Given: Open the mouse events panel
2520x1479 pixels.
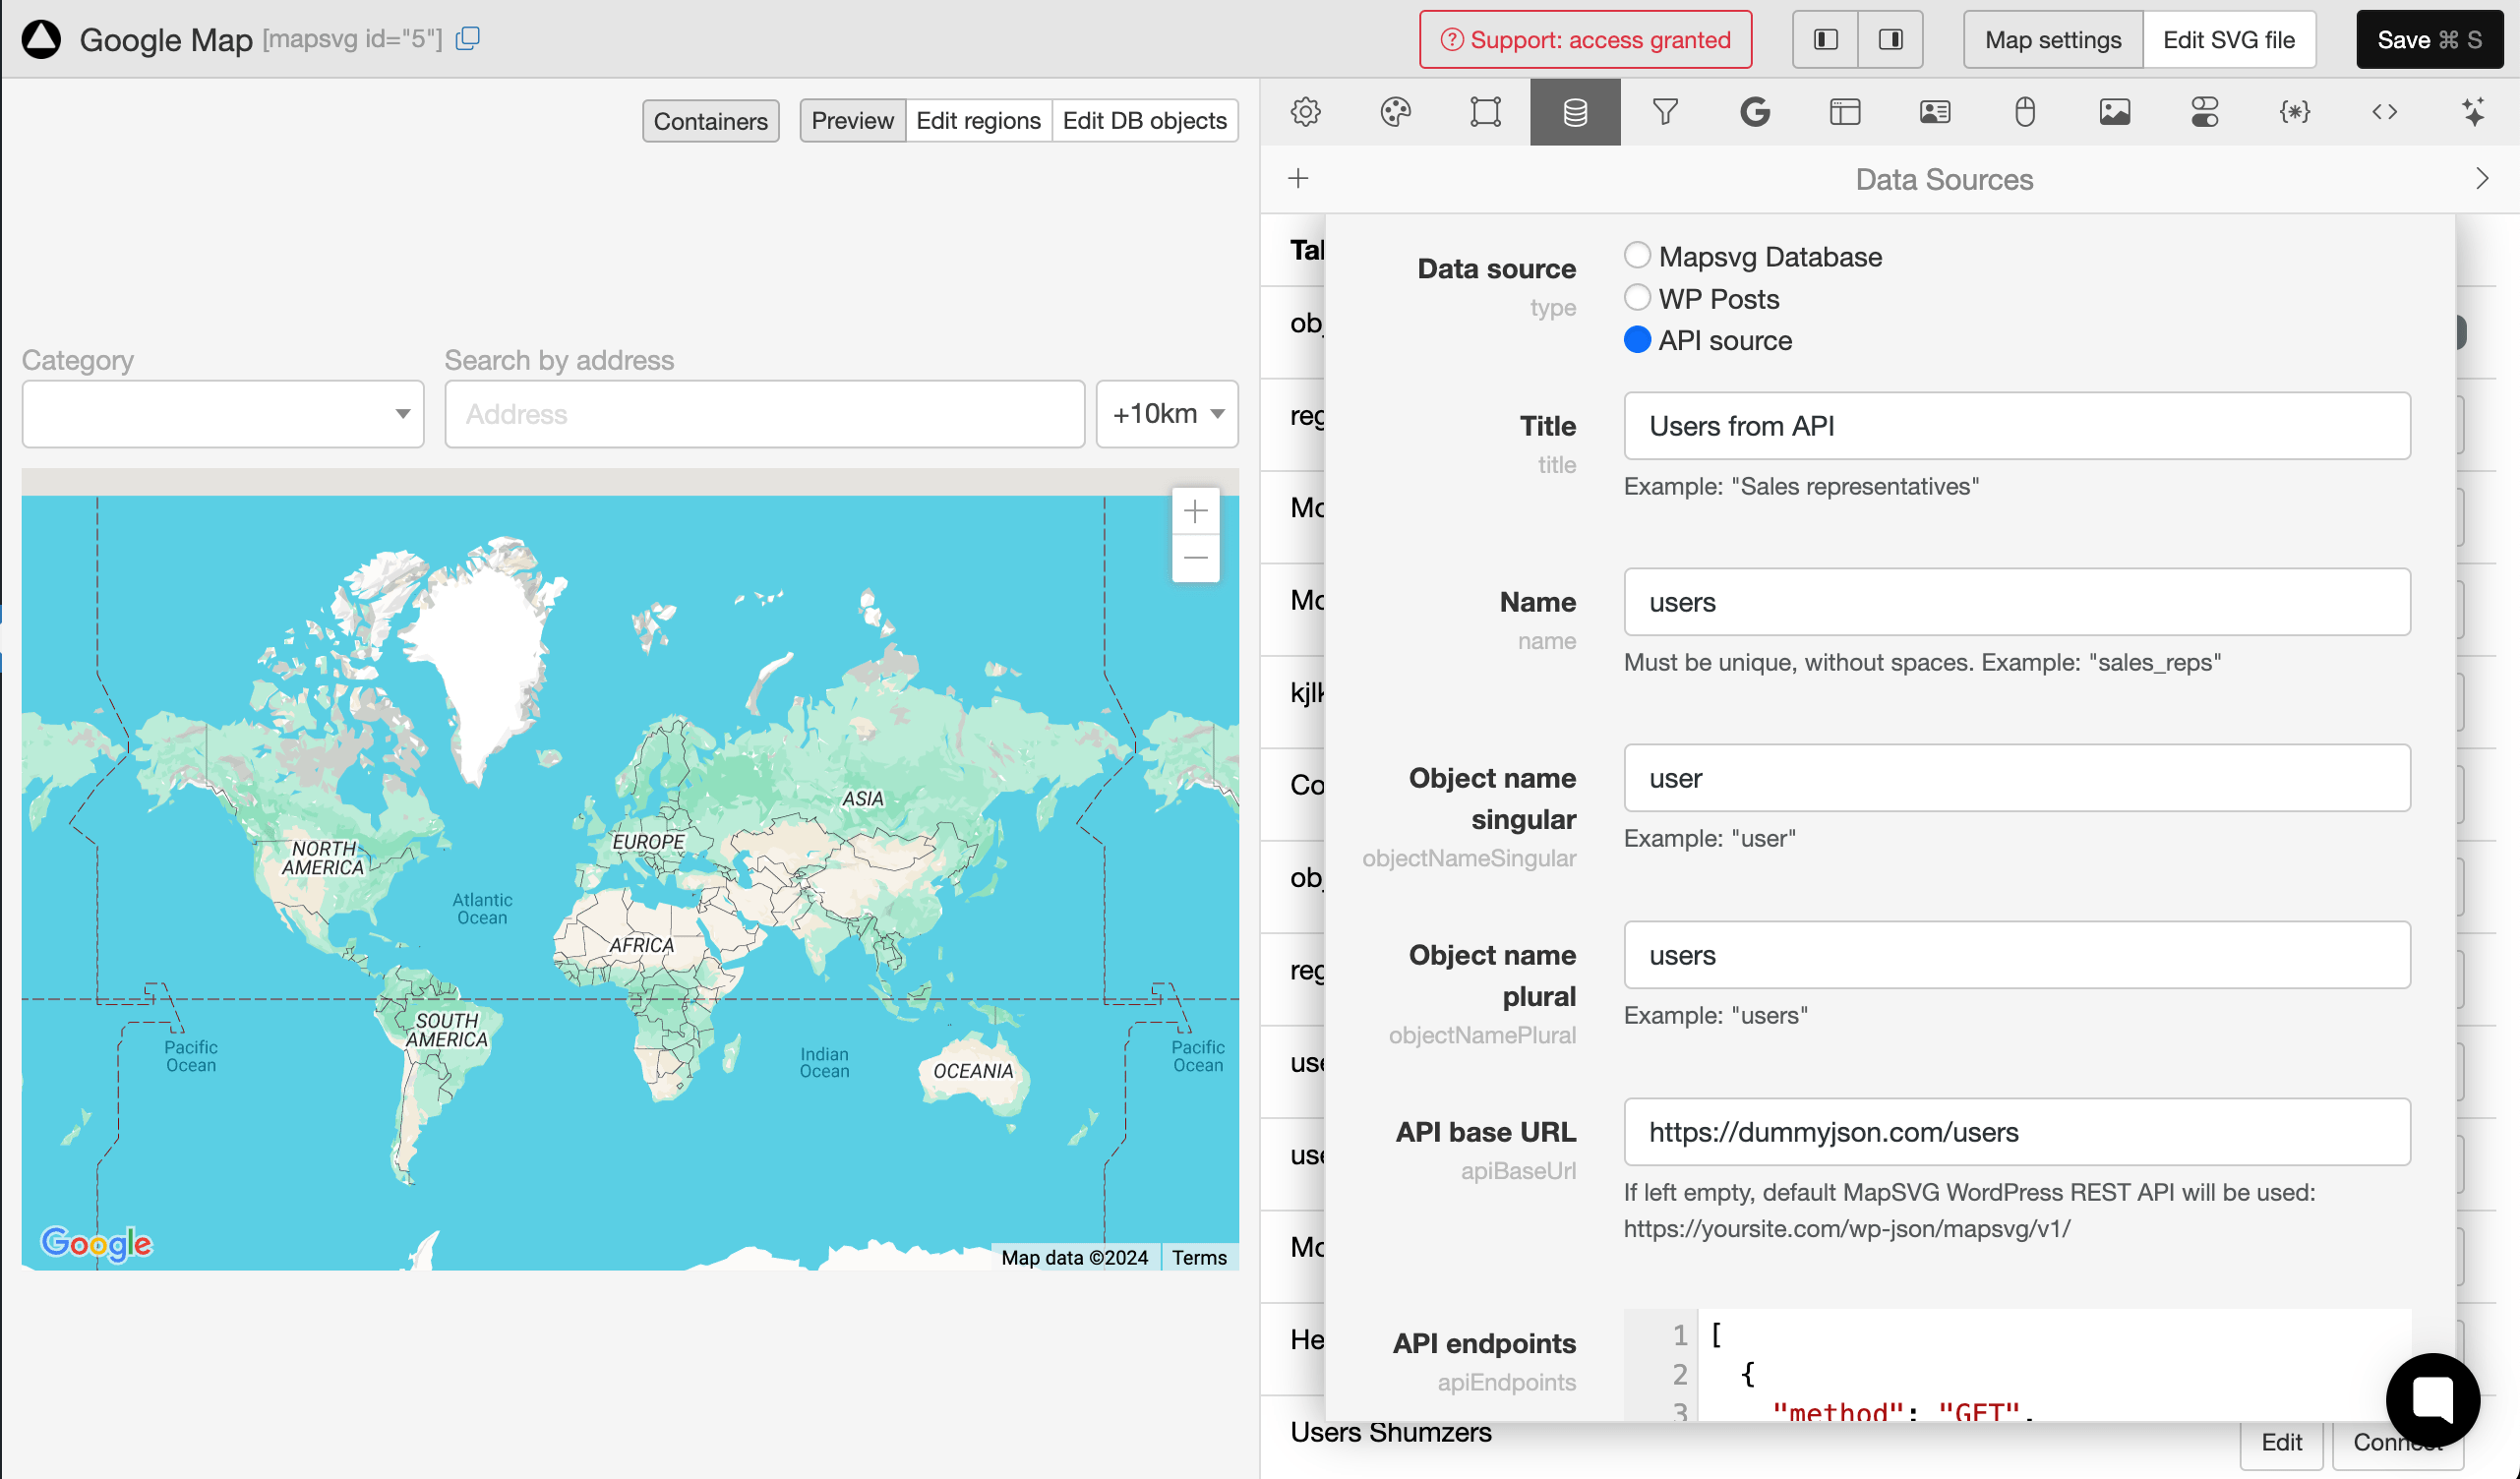Looking at the screenshot, I should click(2024, 112).
